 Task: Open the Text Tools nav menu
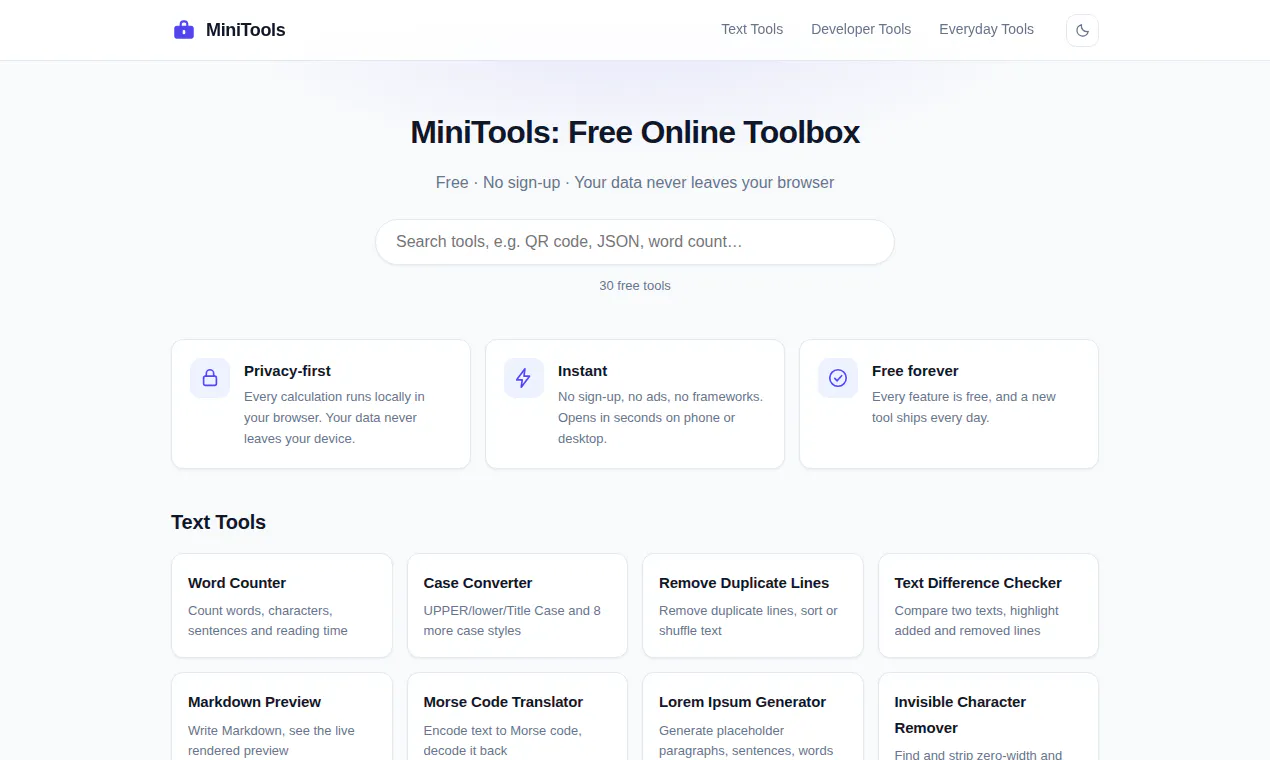pos(752,29)
